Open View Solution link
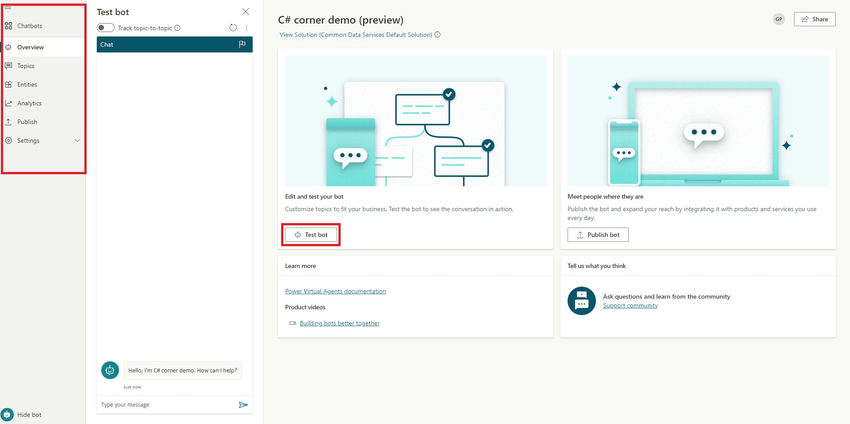The width and height of the screenshot is (850, 424). click(356, 35)
